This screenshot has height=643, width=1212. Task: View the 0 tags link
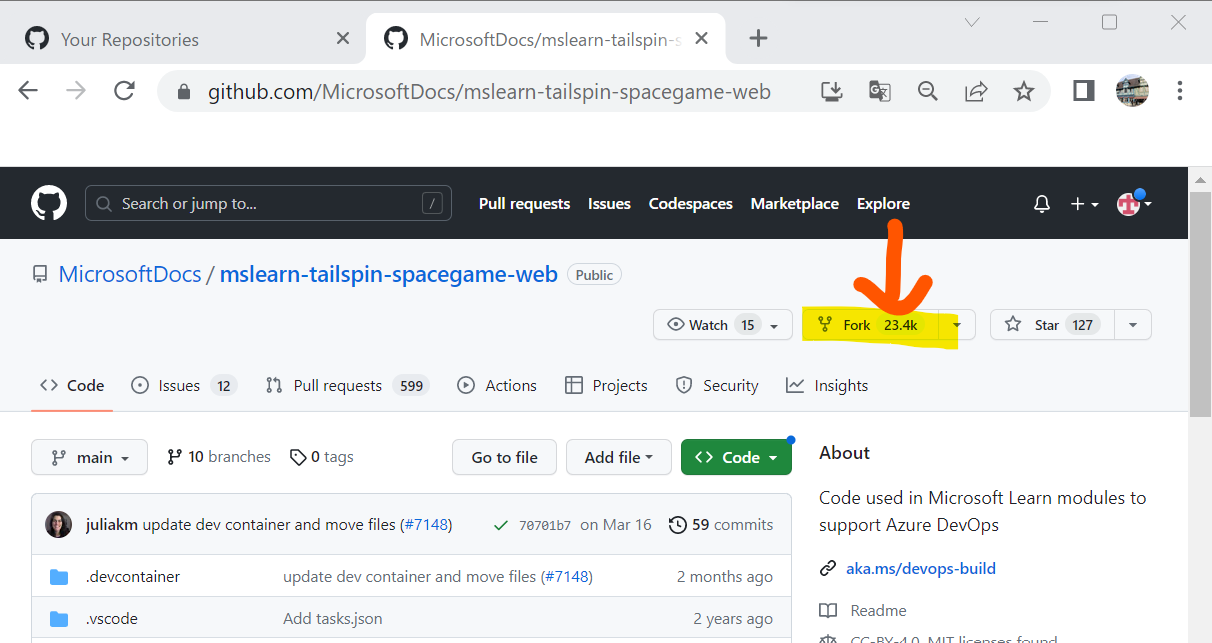[322, 457]
